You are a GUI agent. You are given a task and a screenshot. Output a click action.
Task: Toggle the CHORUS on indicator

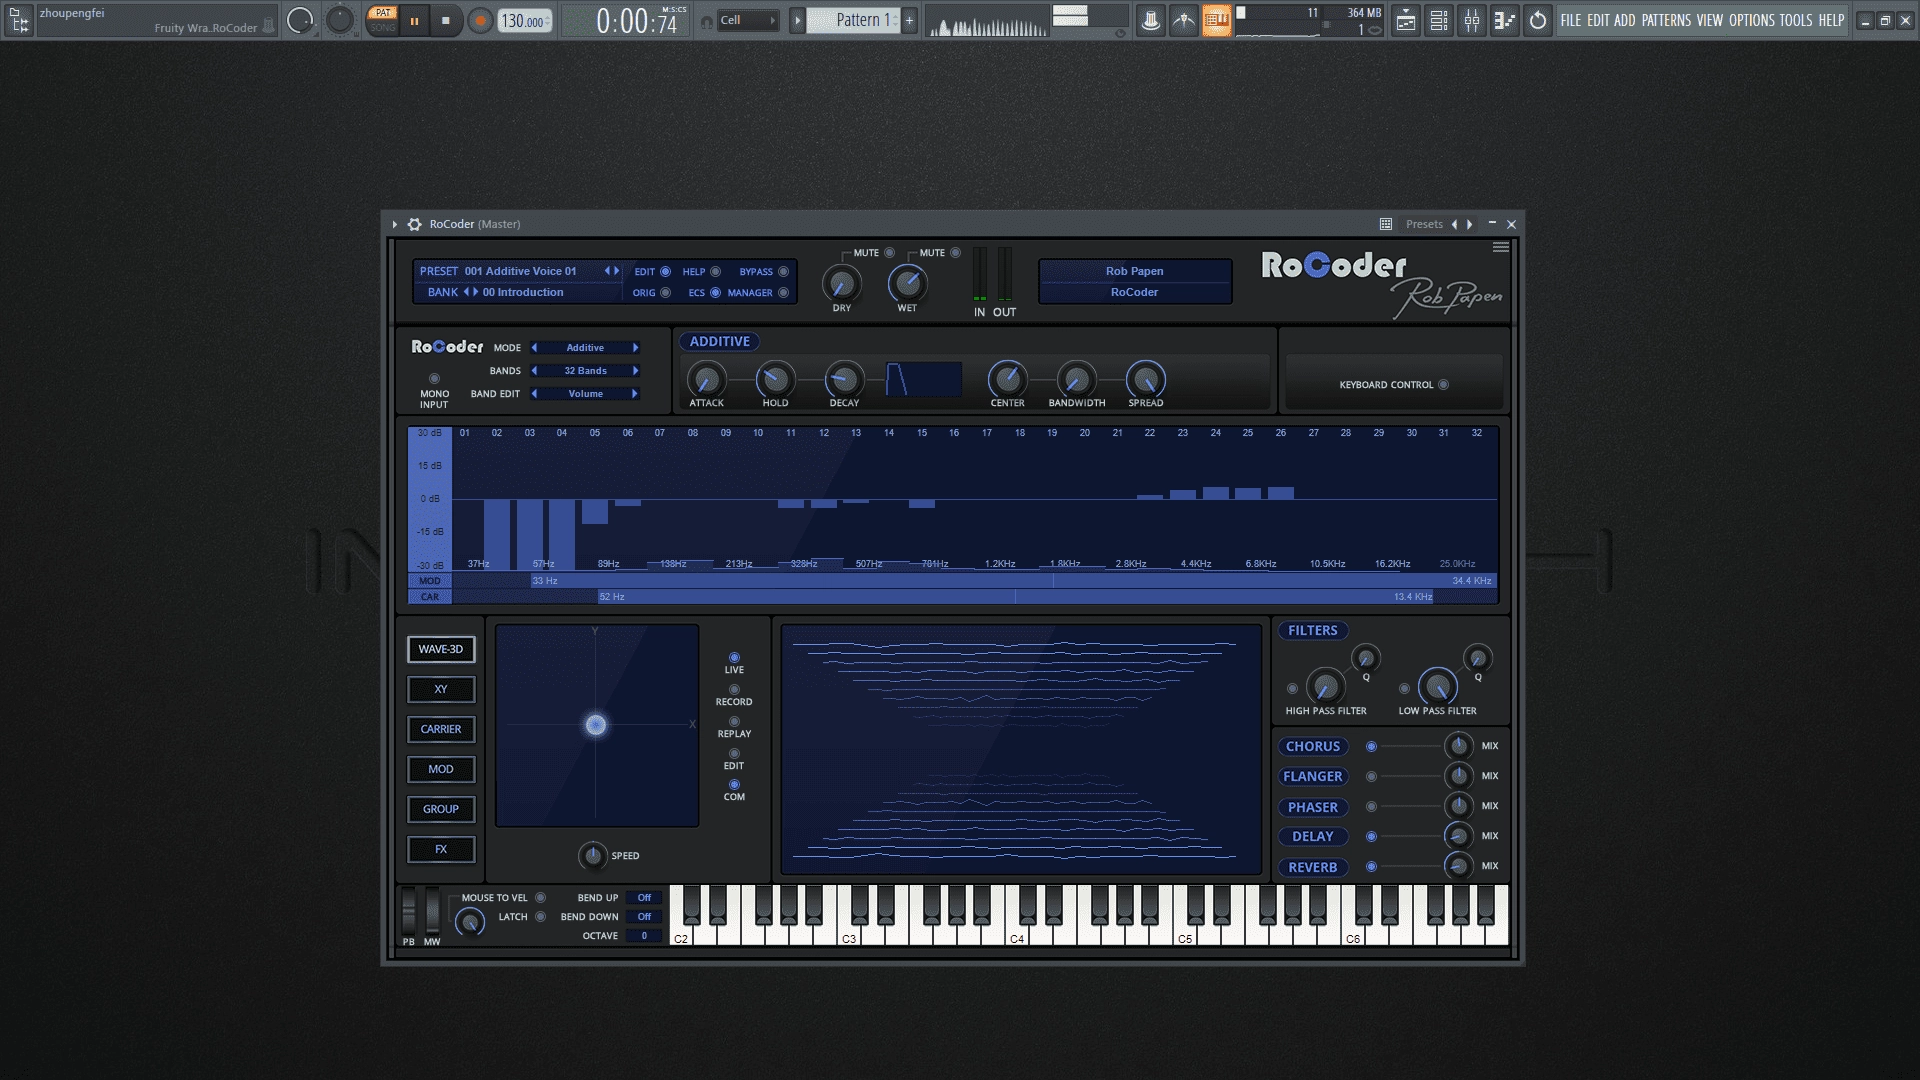tap(1372, 747)
